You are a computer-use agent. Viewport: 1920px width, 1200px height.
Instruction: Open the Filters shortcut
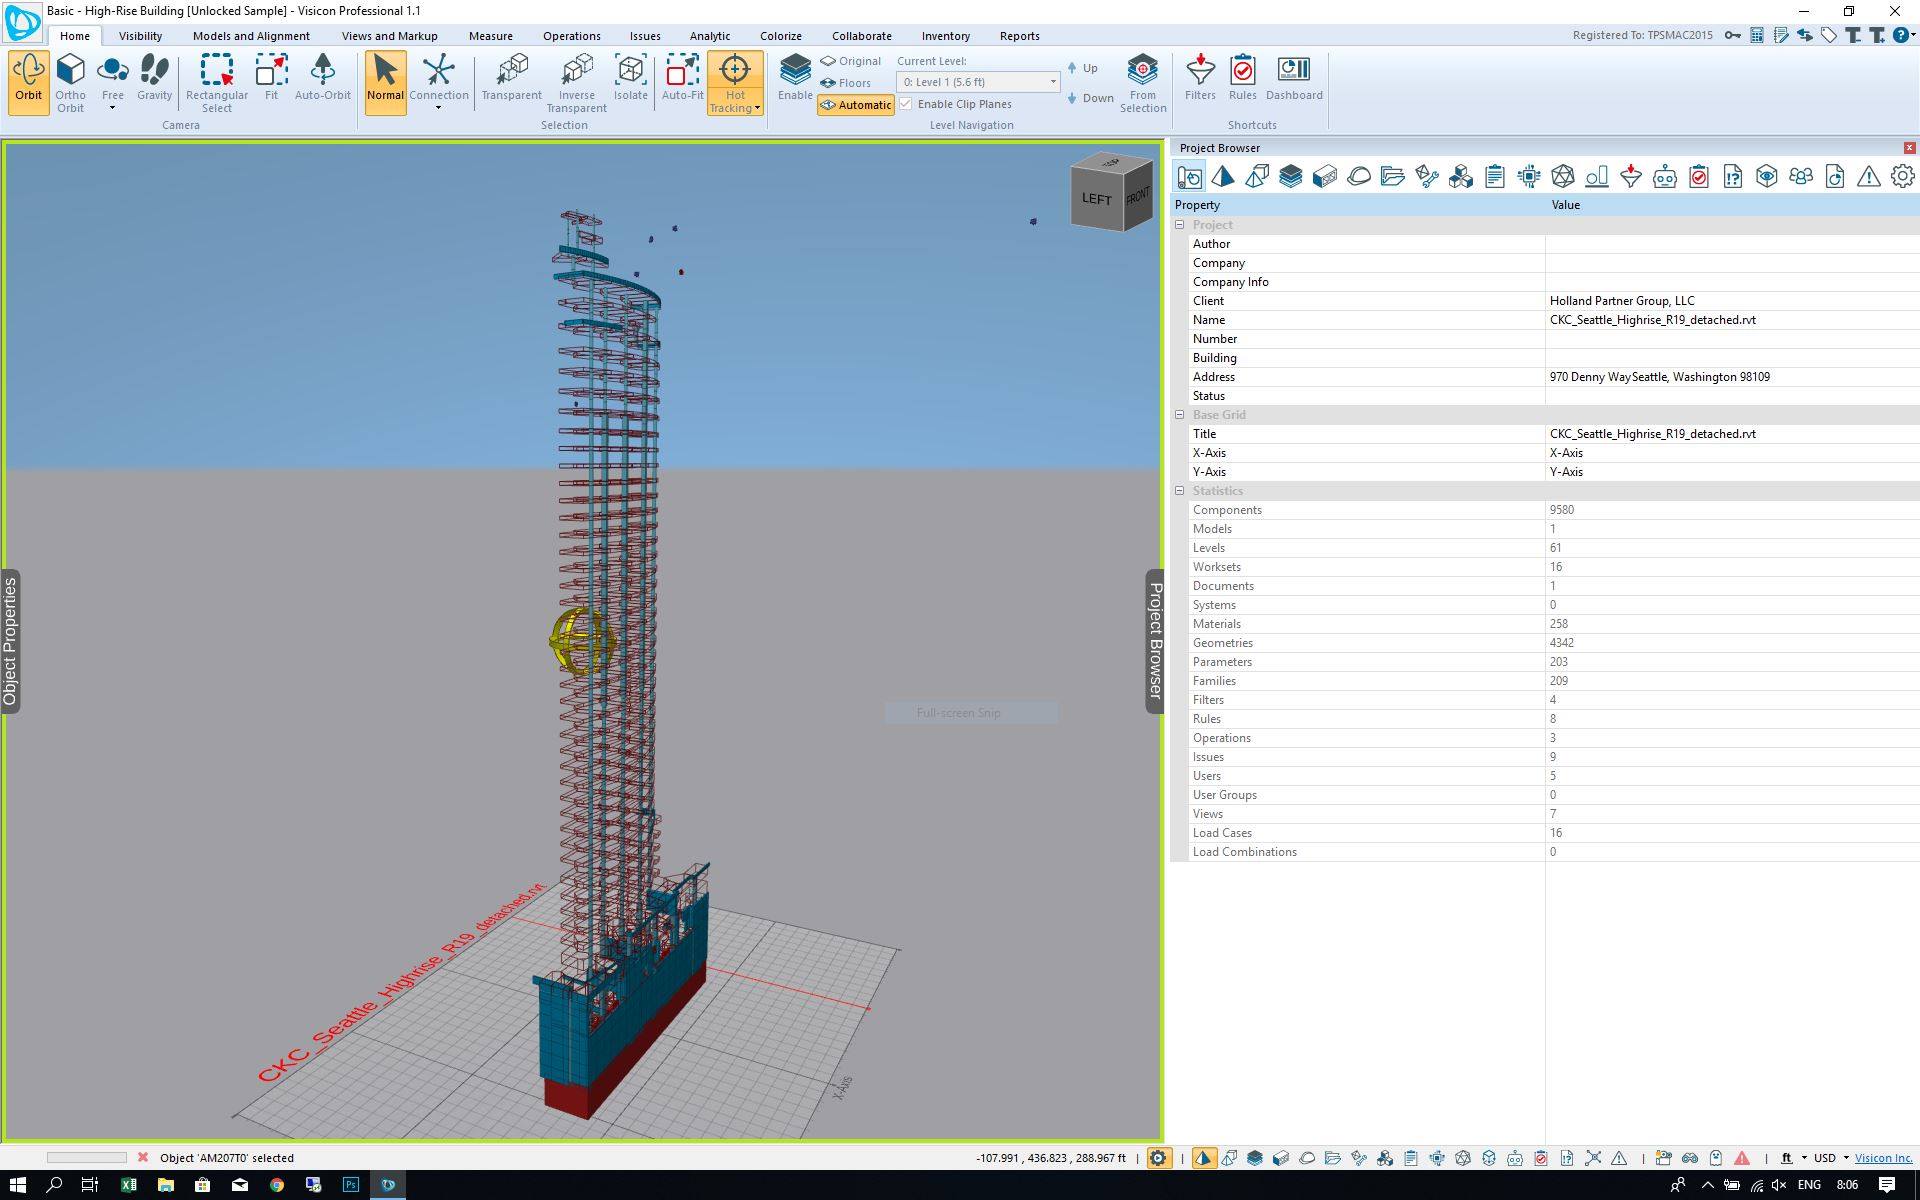pos(1200,78)
